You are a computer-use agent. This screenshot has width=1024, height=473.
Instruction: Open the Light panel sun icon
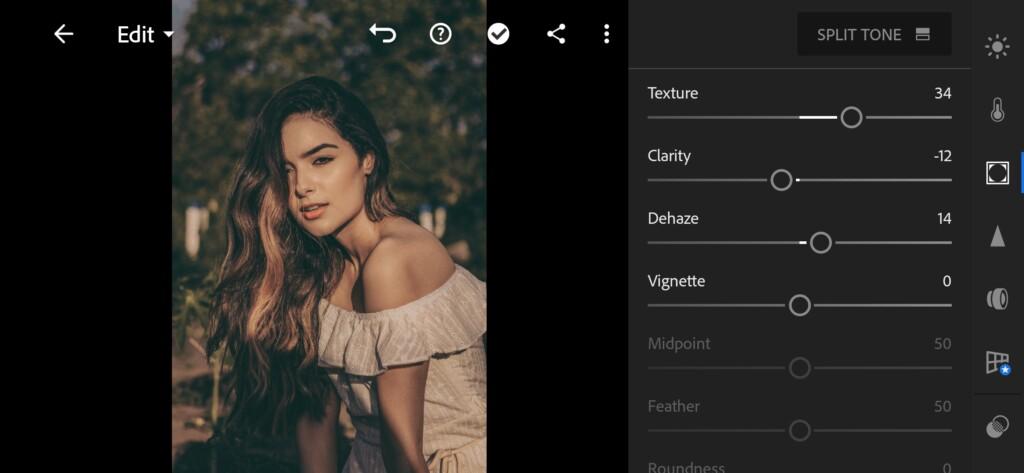997,47
